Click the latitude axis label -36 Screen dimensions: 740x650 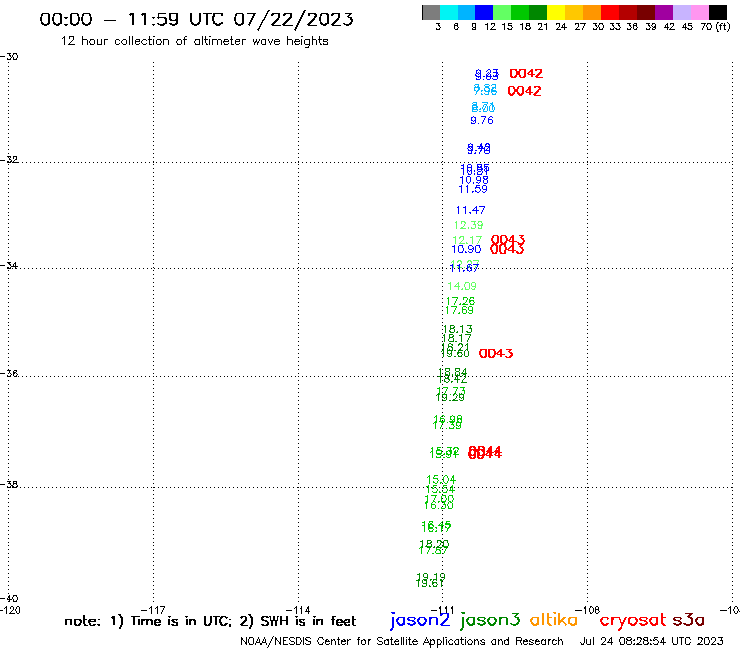[9, 373]
